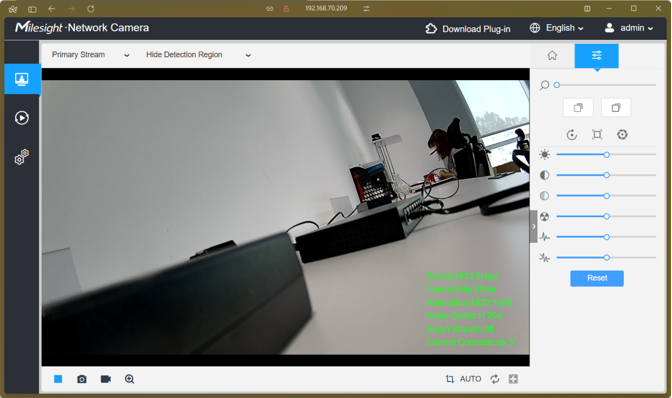Open the admin user menu
The image size is (672, 398).
(629, 28)
